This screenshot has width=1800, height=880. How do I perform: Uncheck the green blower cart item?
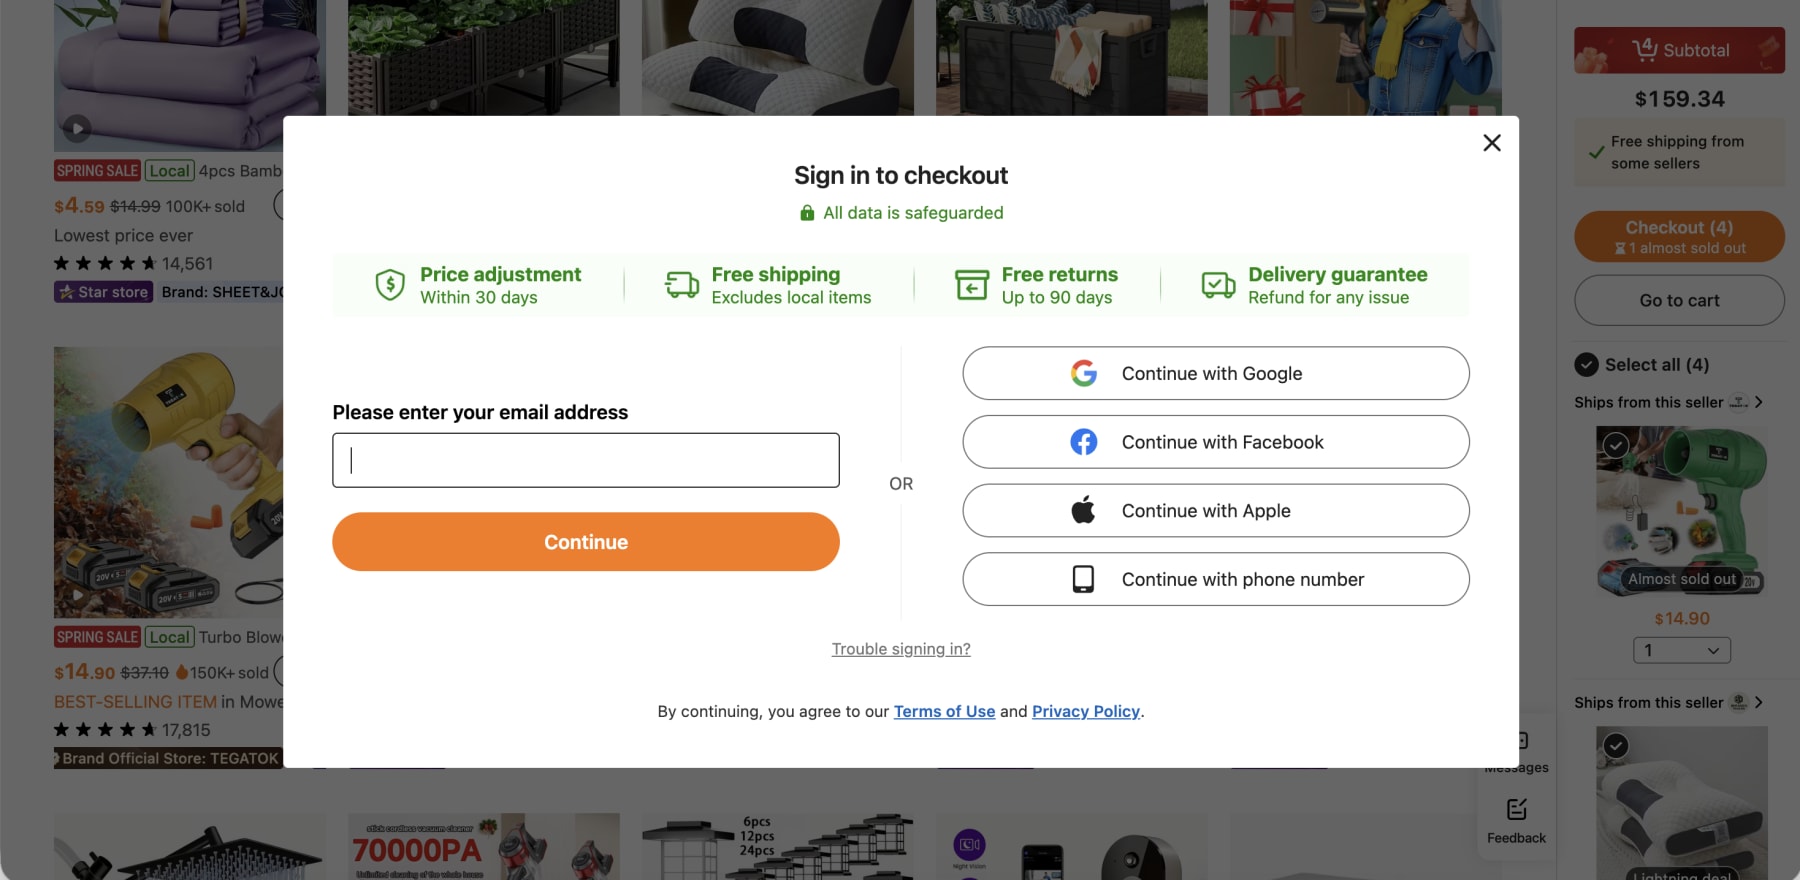(1616, 445)
